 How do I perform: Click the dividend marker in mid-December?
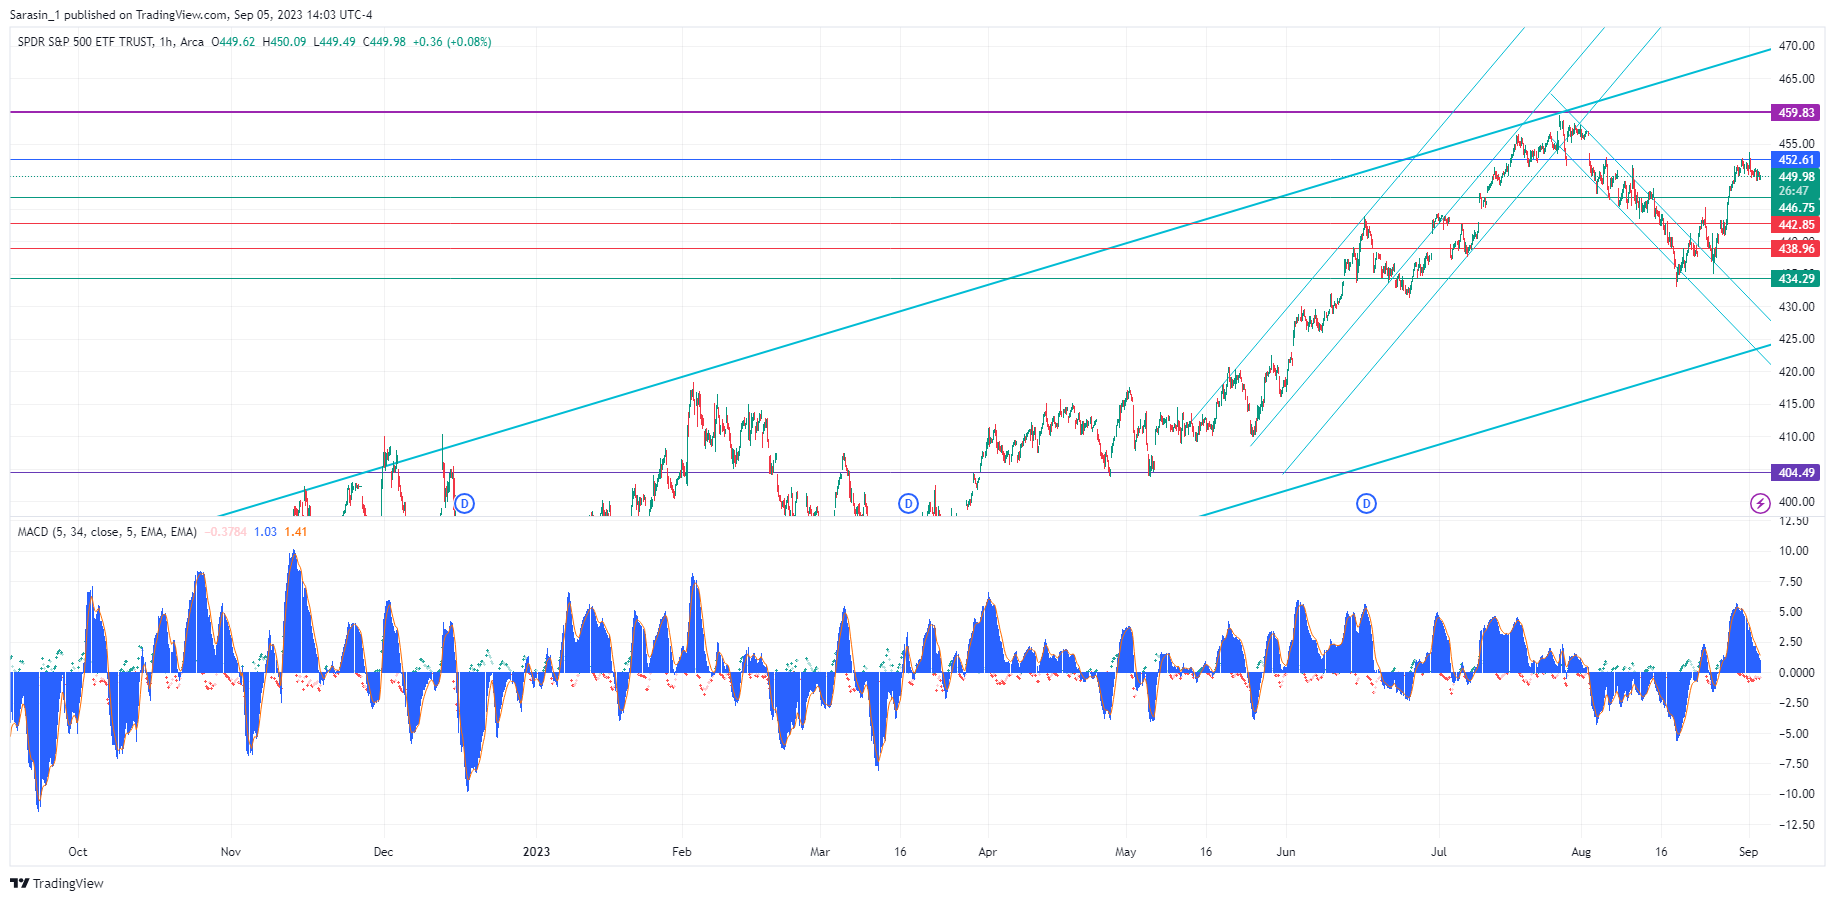point(464,503)
